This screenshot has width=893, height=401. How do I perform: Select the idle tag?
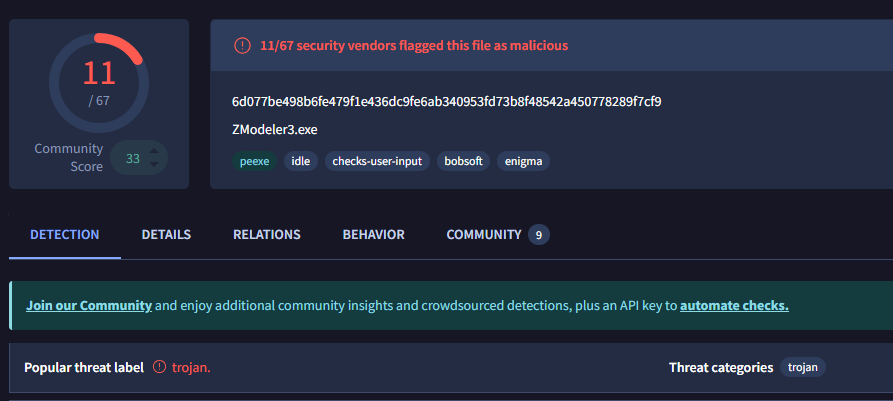[301, 161]
